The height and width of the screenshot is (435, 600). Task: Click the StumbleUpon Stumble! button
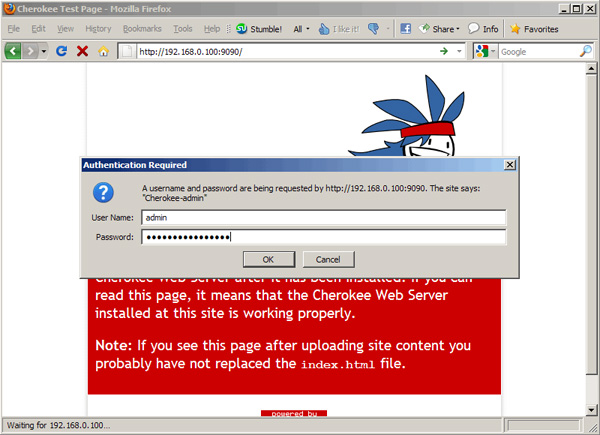point(259,29)
